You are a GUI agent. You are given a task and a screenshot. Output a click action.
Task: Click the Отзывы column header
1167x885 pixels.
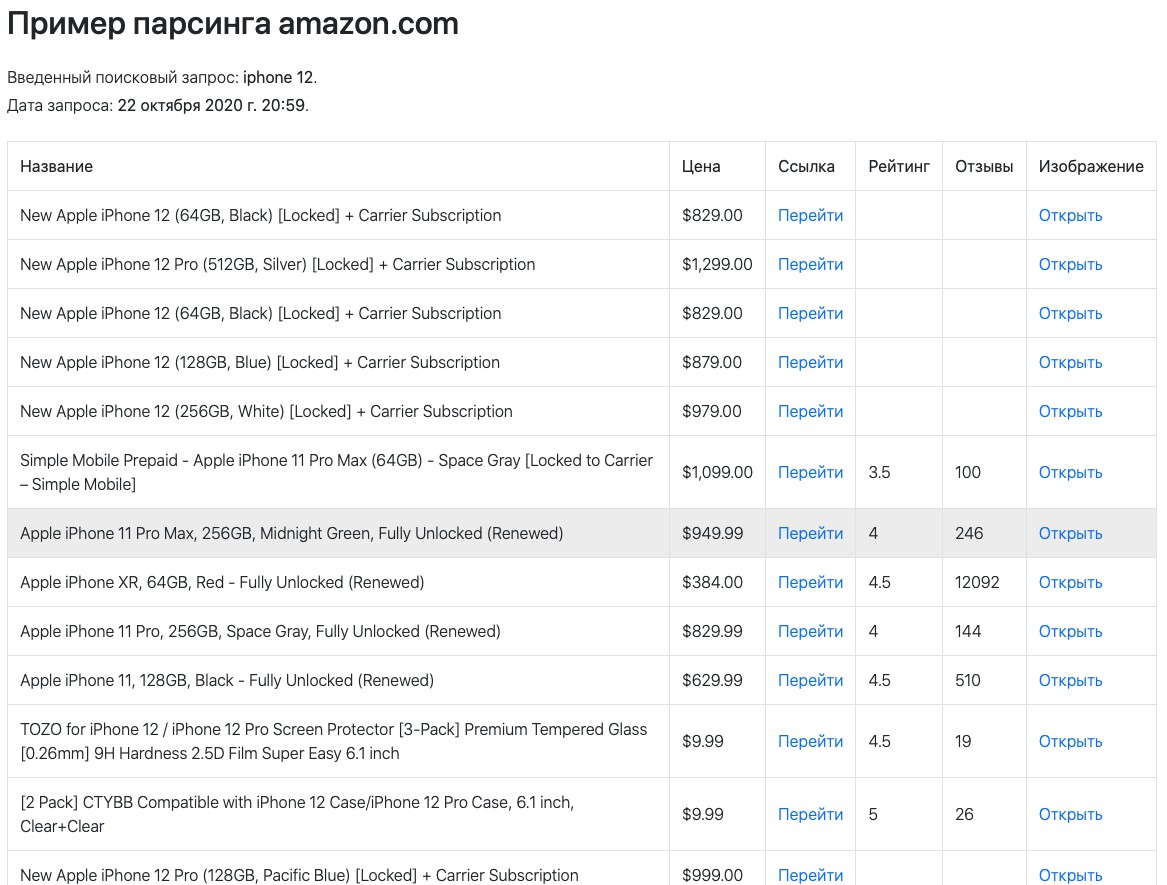984,167
